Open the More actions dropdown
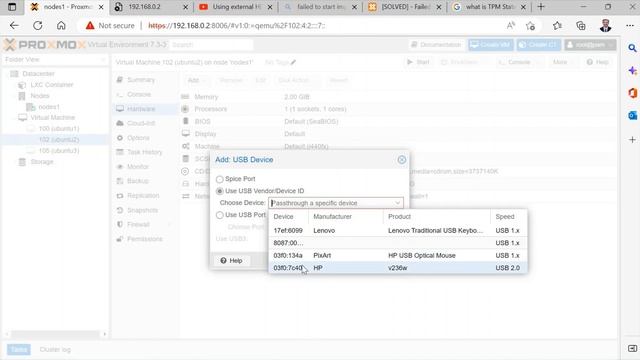This screenshot has height=360, width=640. click(562, 62)
